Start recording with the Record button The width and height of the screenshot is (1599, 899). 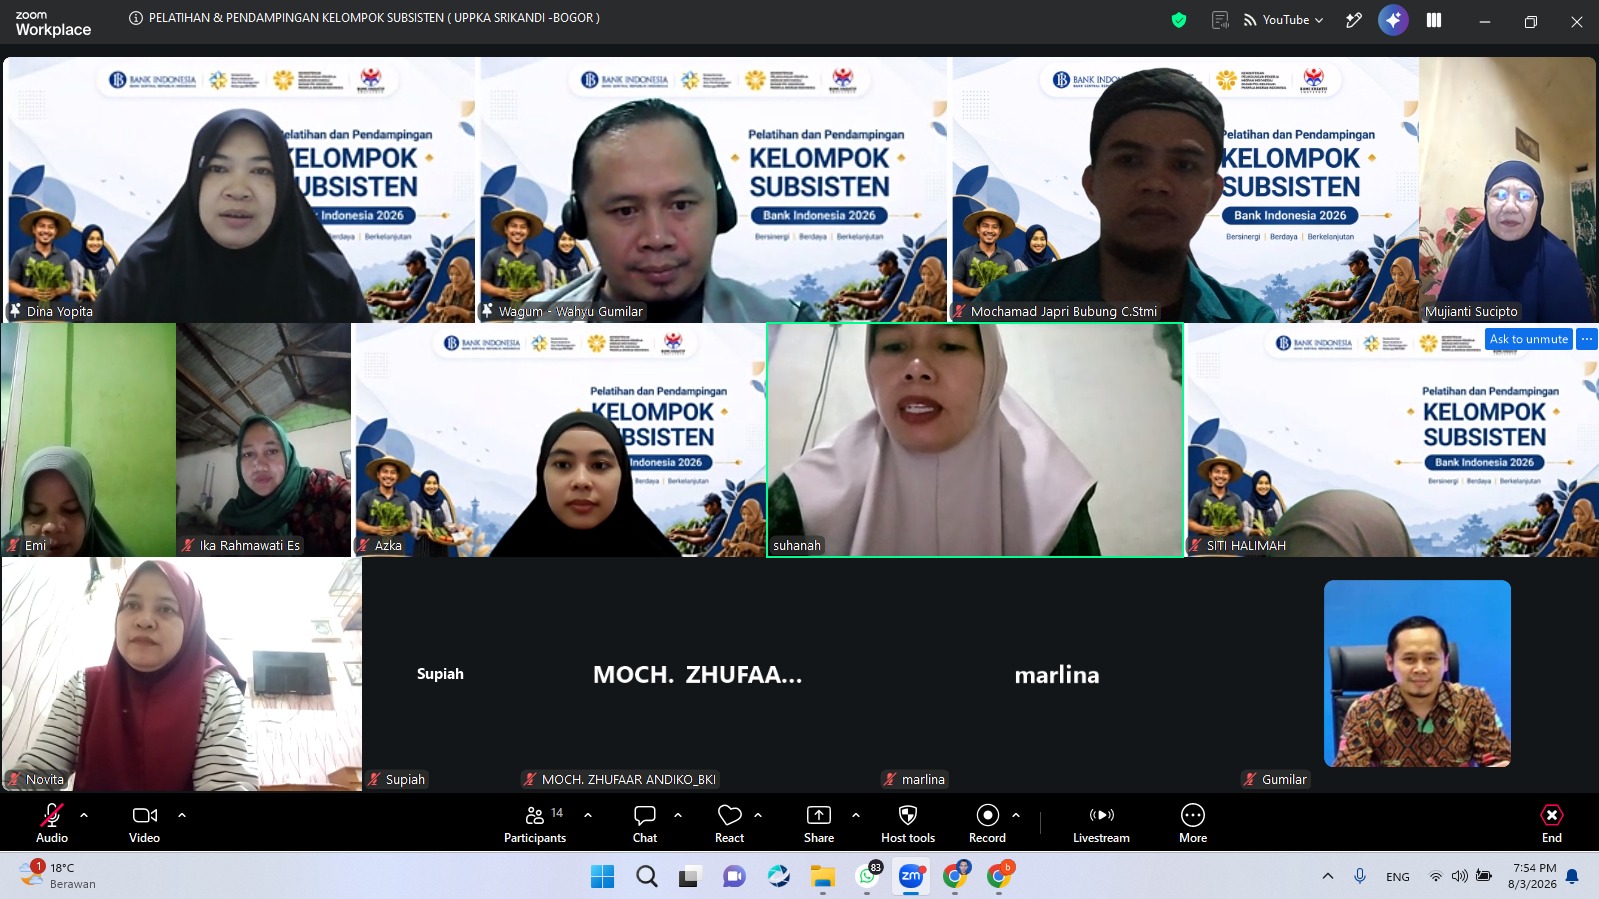(x=987, y=824)
